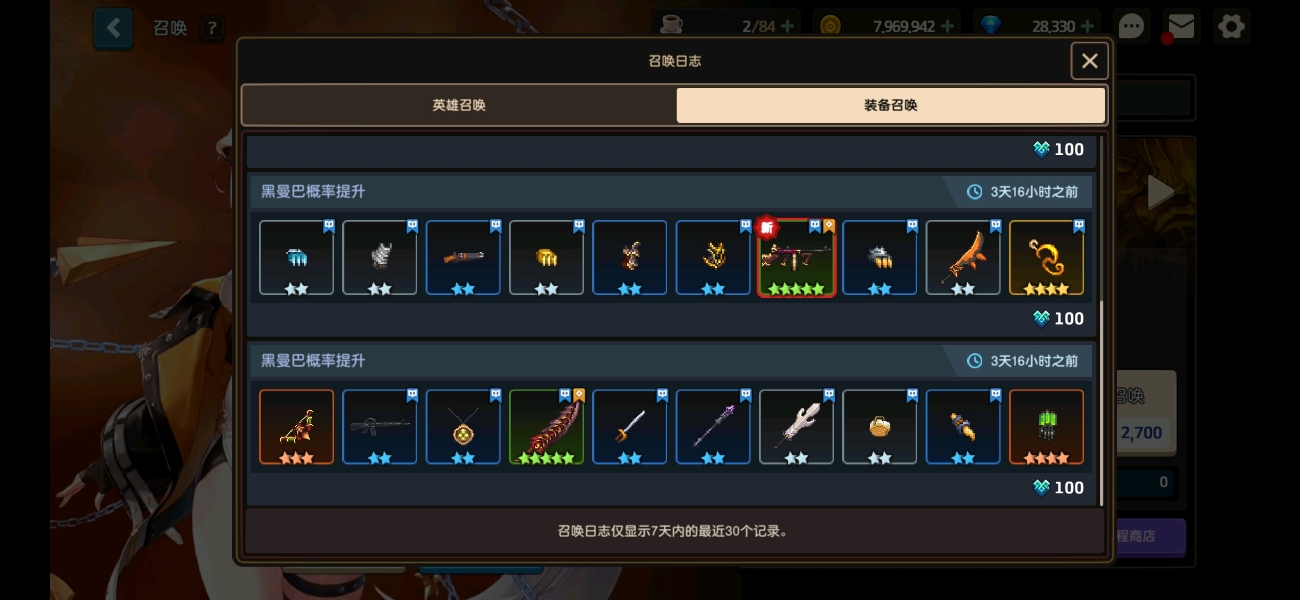Viewport: 1300px width, 600px height.
Task: Open the purple-tipped spear item
Action: [713, 427]
